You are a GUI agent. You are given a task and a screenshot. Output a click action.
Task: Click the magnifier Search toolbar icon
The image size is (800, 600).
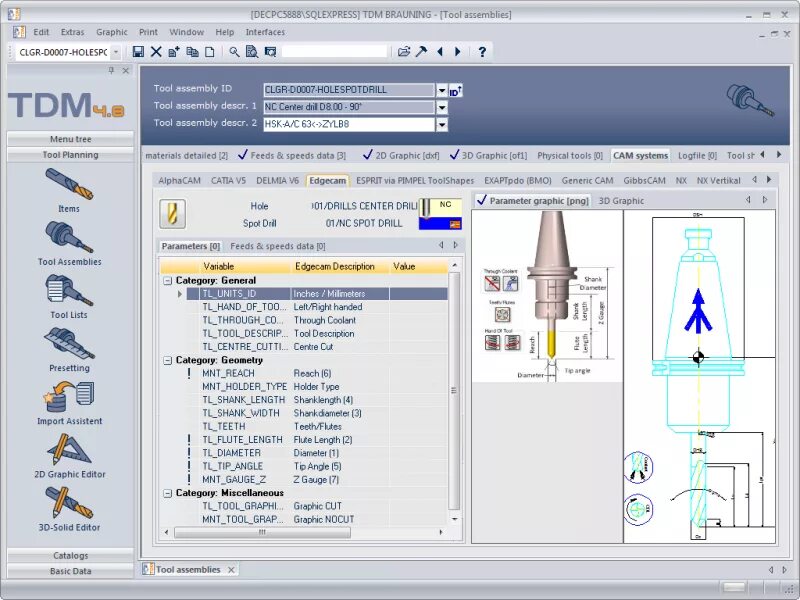pyautogui.click(x=234, y=52)
